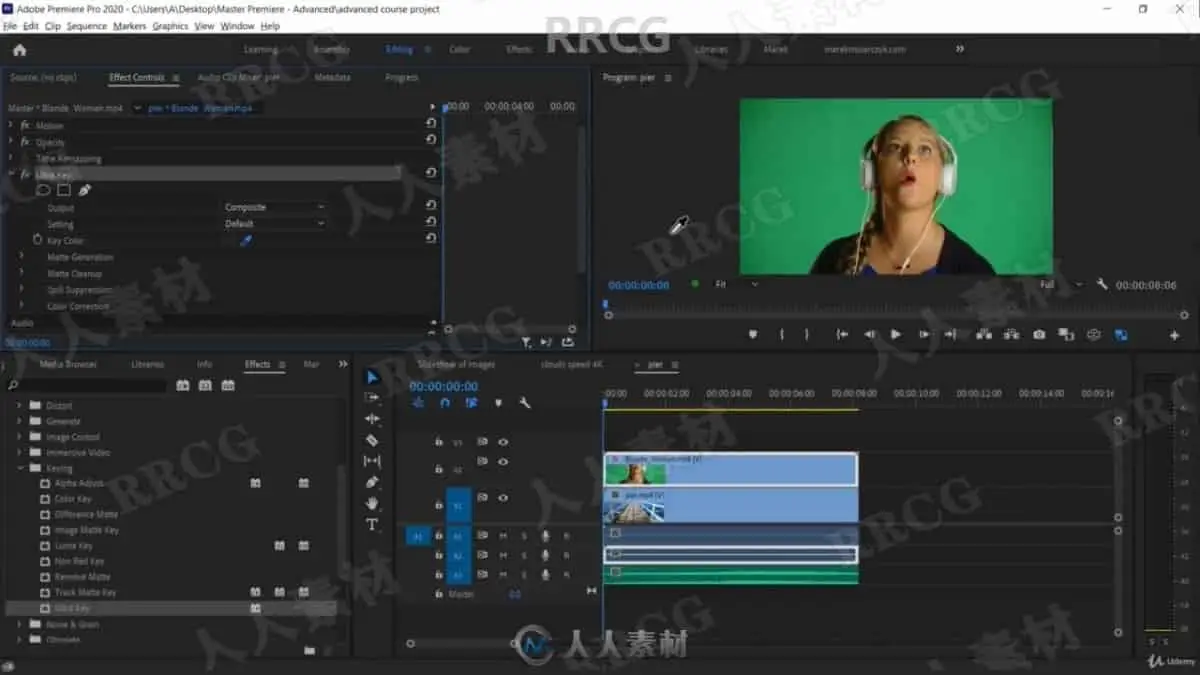Filter Accelerated Effects in Effects panel
The image size is (1200, 675).
[182, 385]
